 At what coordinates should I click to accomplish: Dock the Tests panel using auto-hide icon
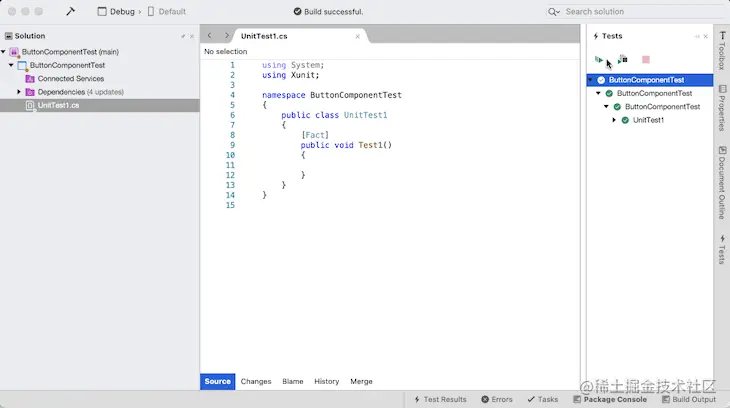pyautogui.click(x=697, y=36)
